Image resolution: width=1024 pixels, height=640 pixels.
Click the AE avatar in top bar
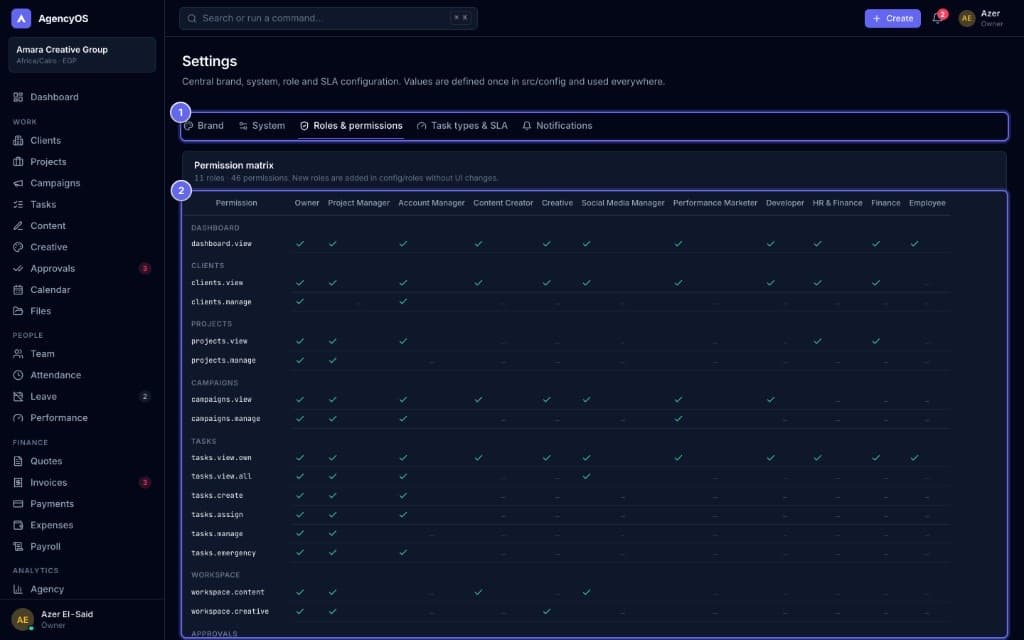[x=967, y=18]
